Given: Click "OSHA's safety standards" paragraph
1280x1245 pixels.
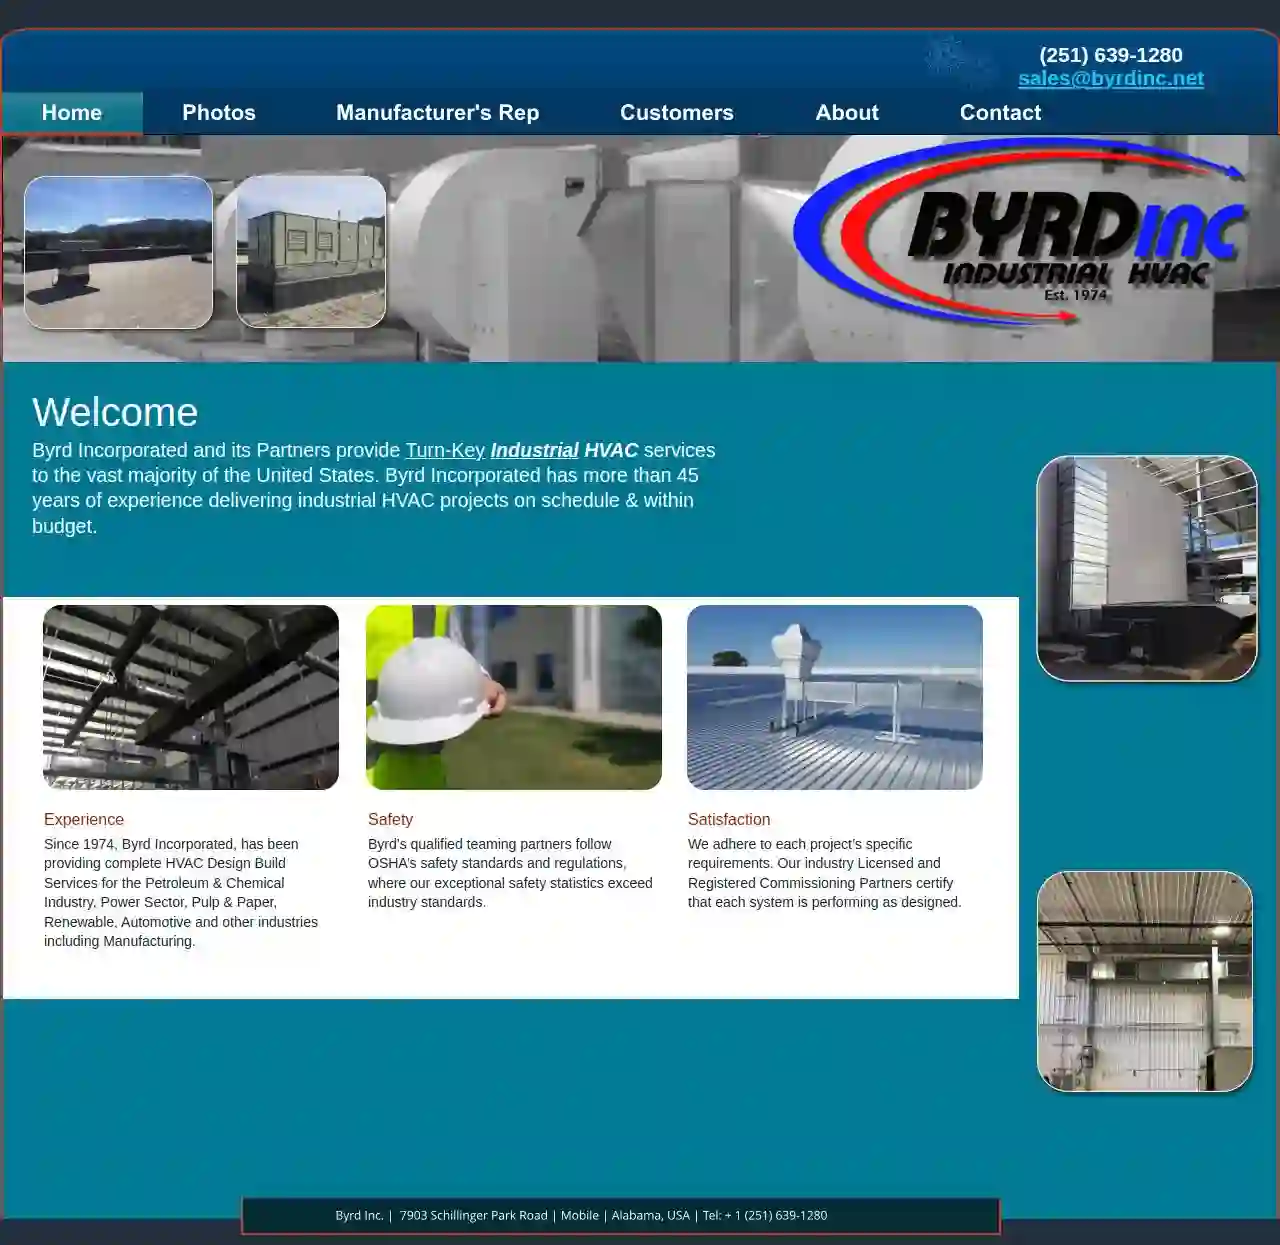Looking at the screenshot, I should tap(510, 873).
